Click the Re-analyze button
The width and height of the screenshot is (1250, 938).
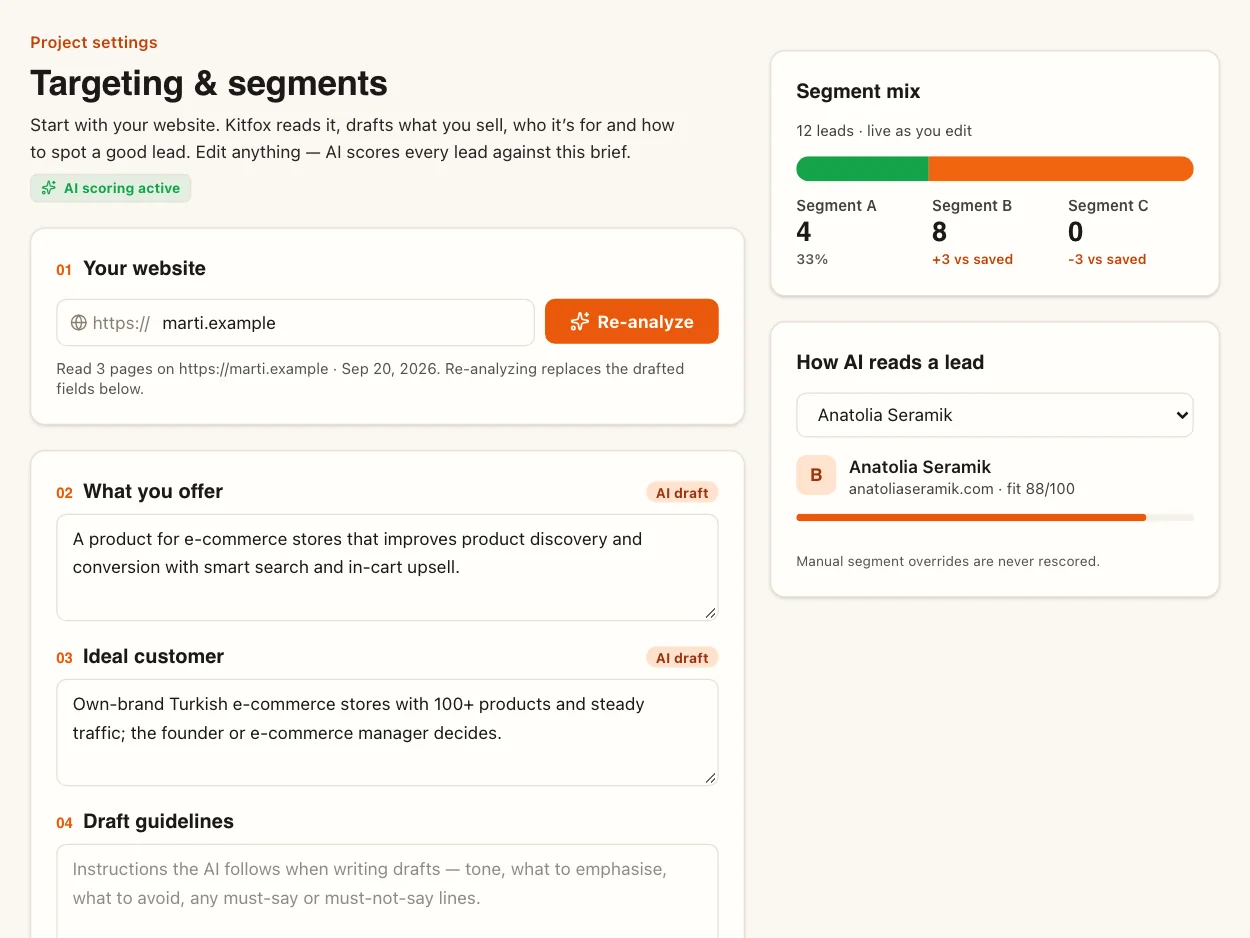(632, 322)
